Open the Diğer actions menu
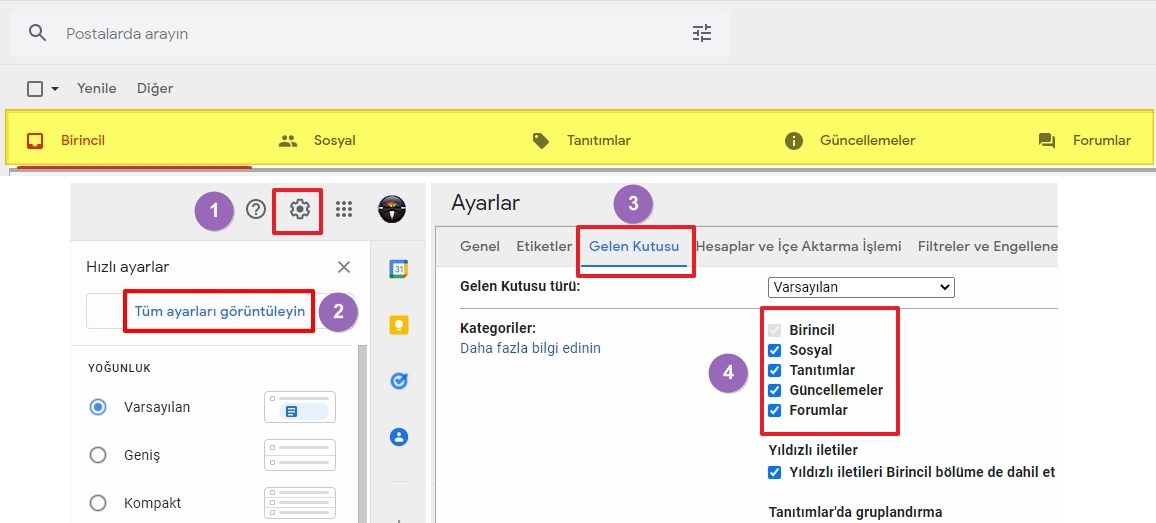1156x523 pixels. coord(155,89)
